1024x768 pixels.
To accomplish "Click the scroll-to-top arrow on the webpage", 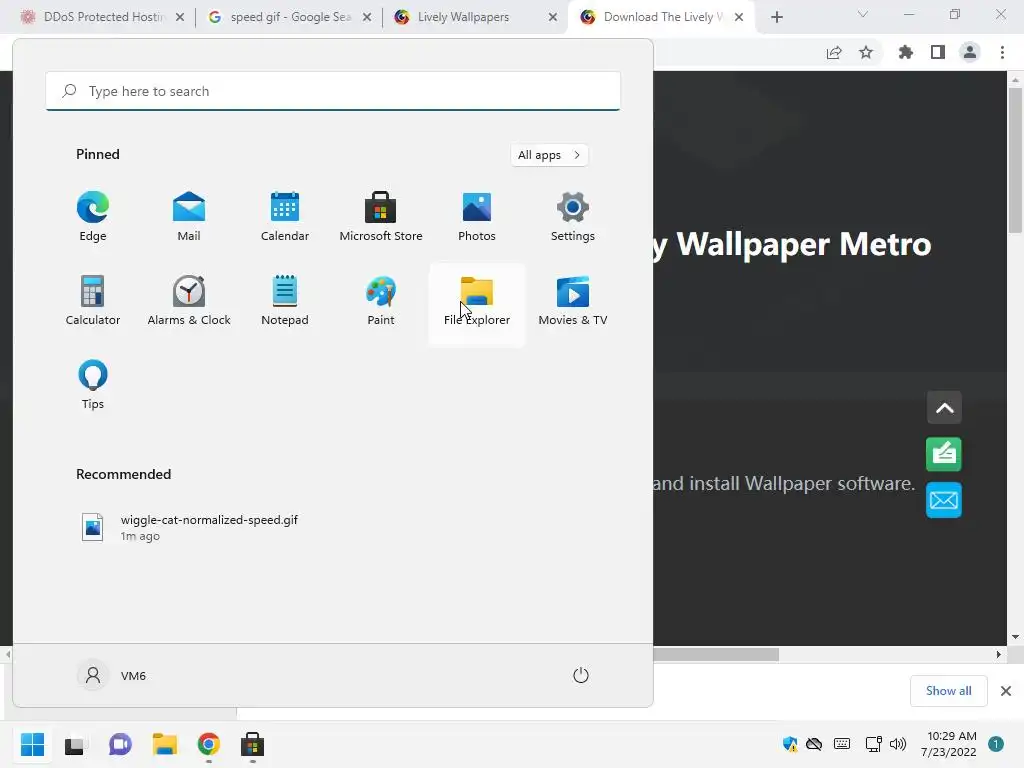I will pyautogui.click(x=944, y=408).
